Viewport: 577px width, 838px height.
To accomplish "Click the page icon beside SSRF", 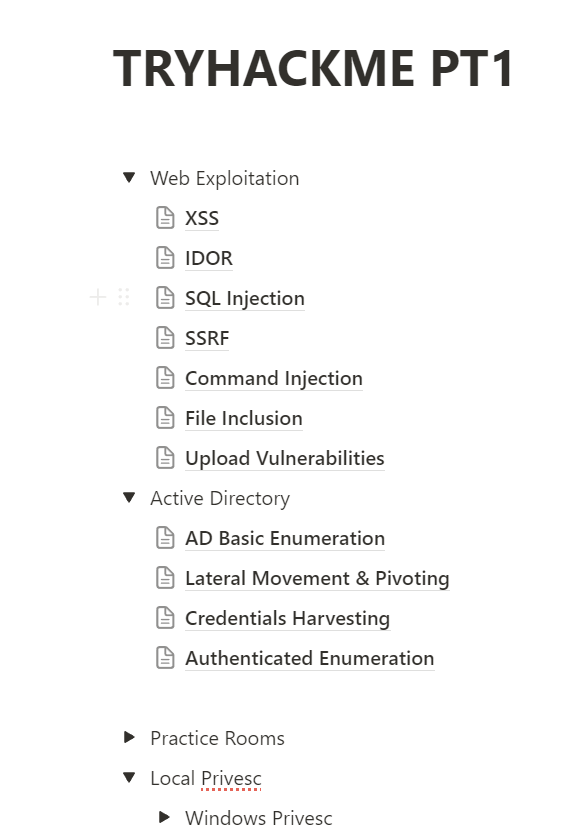I will [165, 338].
